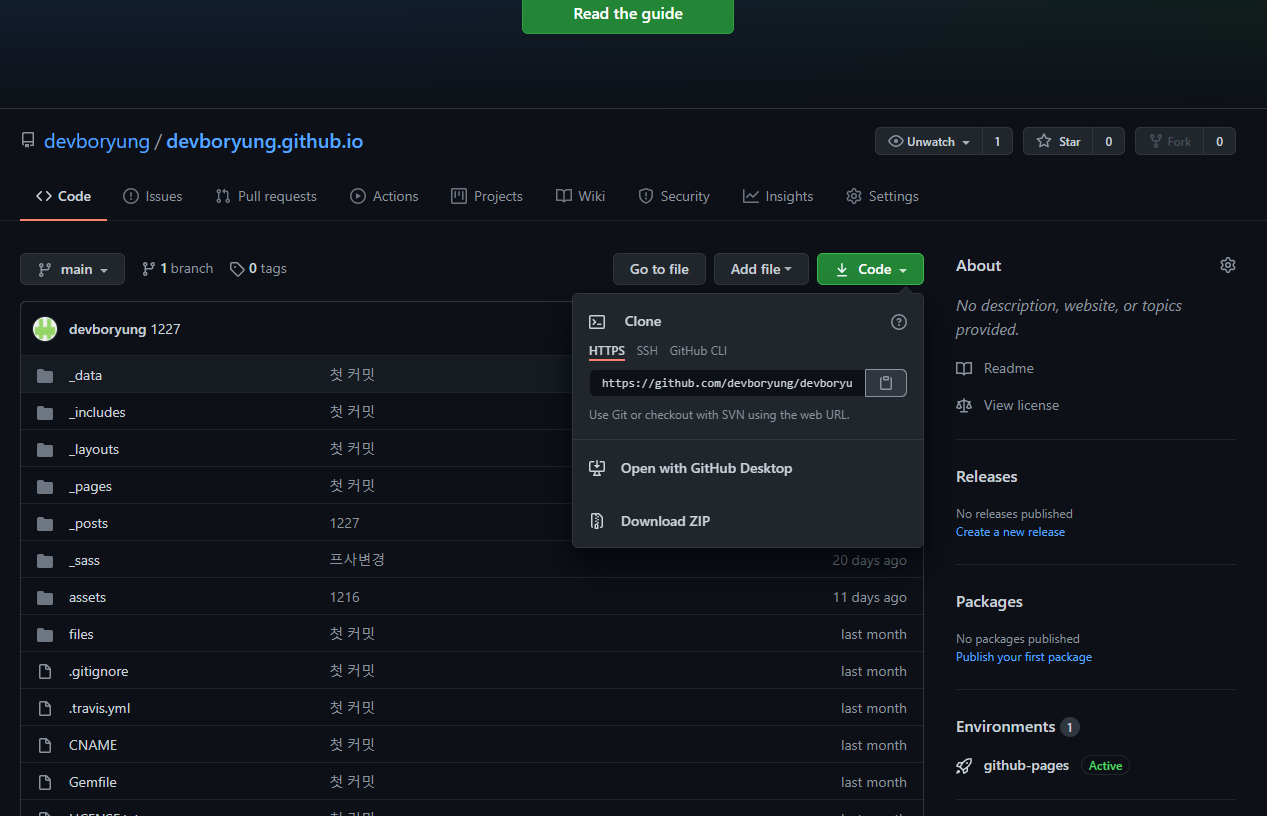Click the _data folder icon
The width and height of the screenshot is (1267, 816).
(45, 376)
